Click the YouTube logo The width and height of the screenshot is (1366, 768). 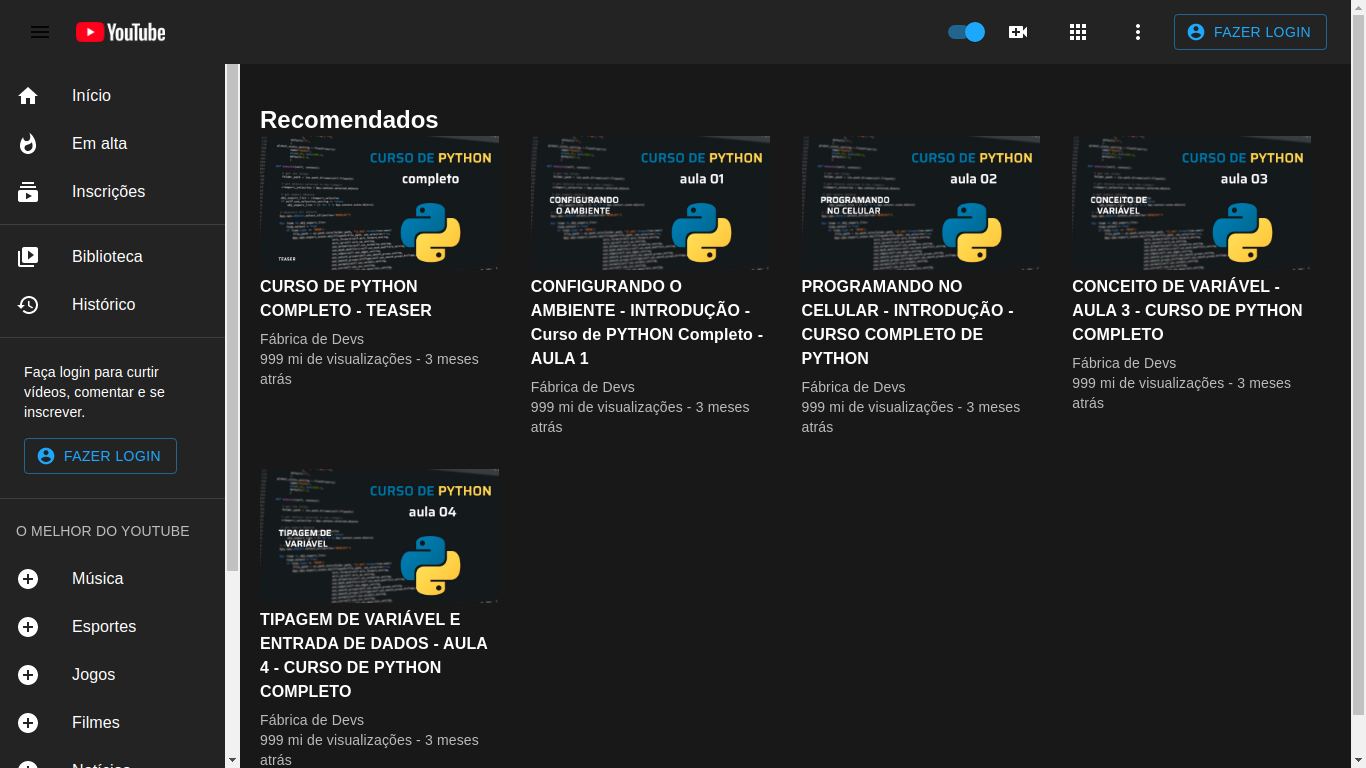[x=121, y=32]
